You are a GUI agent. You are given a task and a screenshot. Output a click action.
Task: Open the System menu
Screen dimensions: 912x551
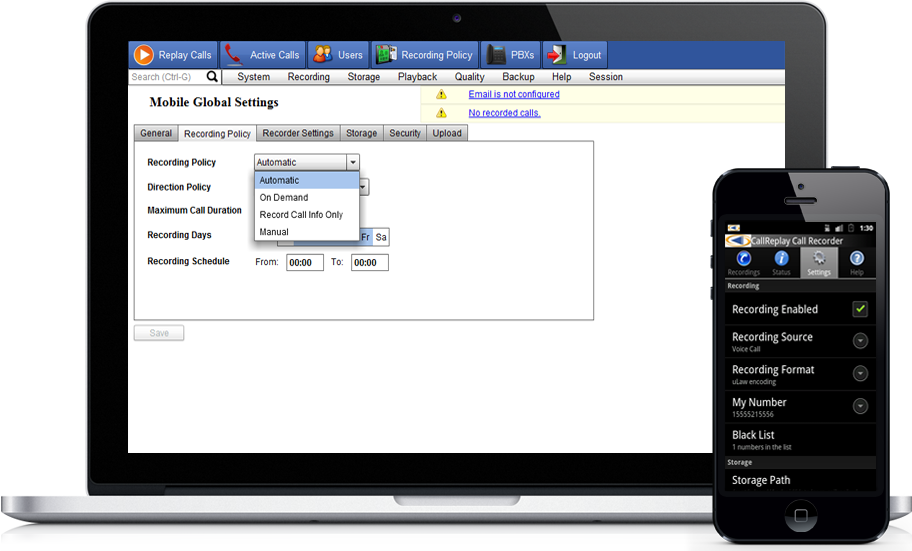coord(254,77)
